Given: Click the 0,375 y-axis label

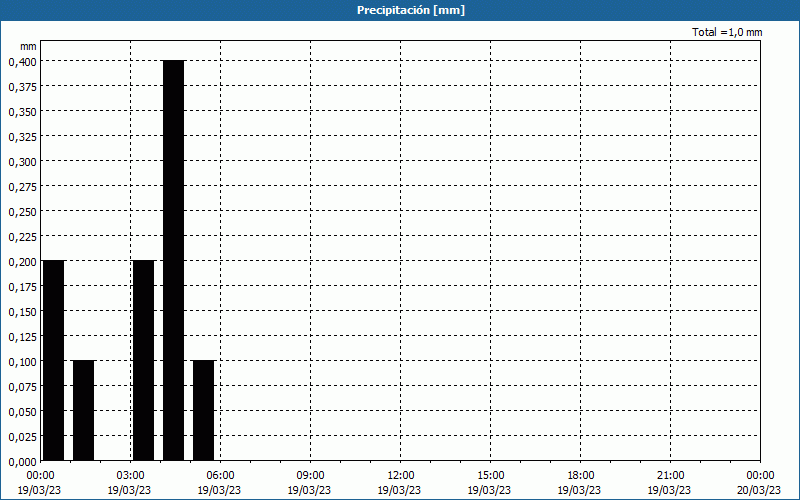Looking at the screenshot, I should tap(22, 87).
